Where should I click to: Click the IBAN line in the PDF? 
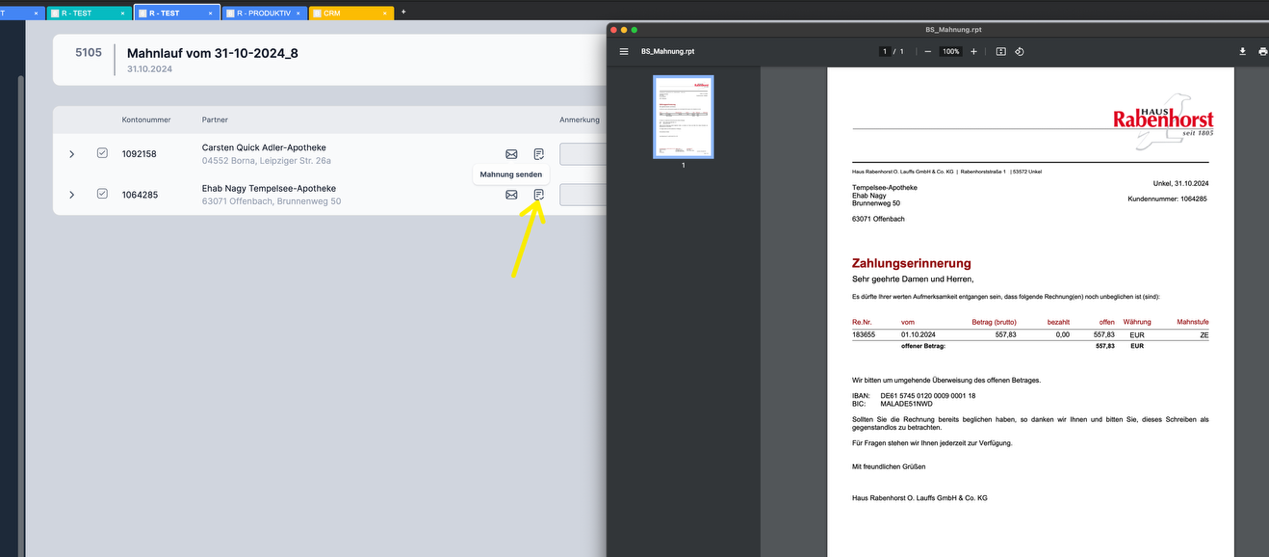914,396
